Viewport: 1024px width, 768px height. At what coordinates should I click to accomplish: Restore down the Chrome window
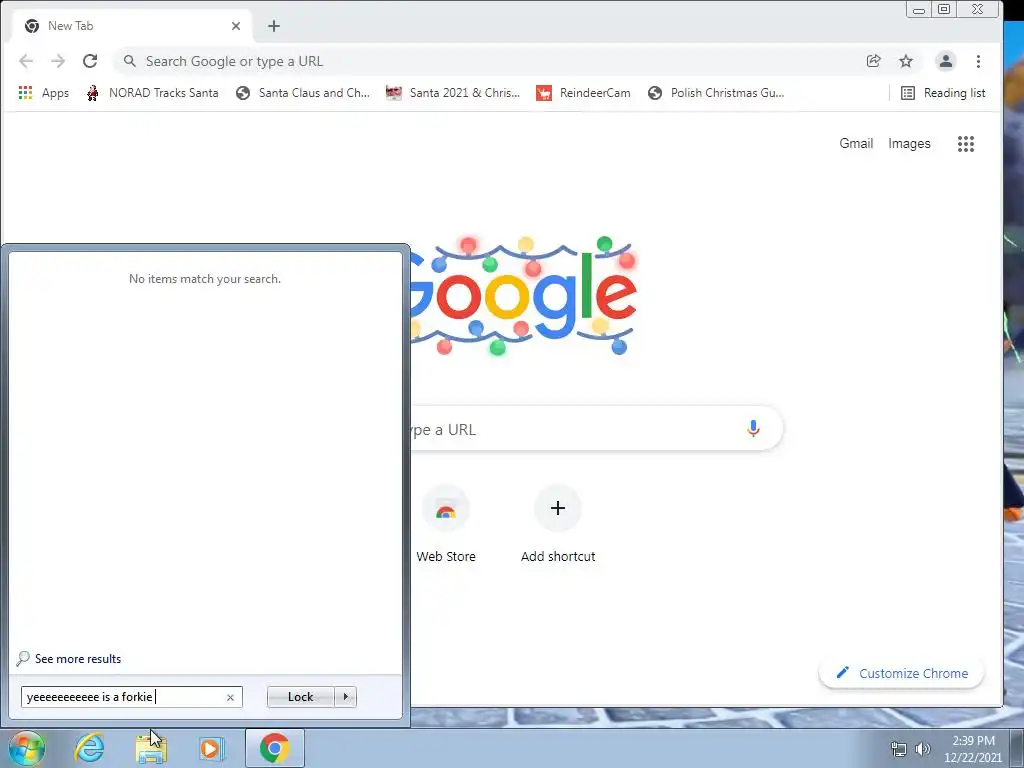pos(944,9)
